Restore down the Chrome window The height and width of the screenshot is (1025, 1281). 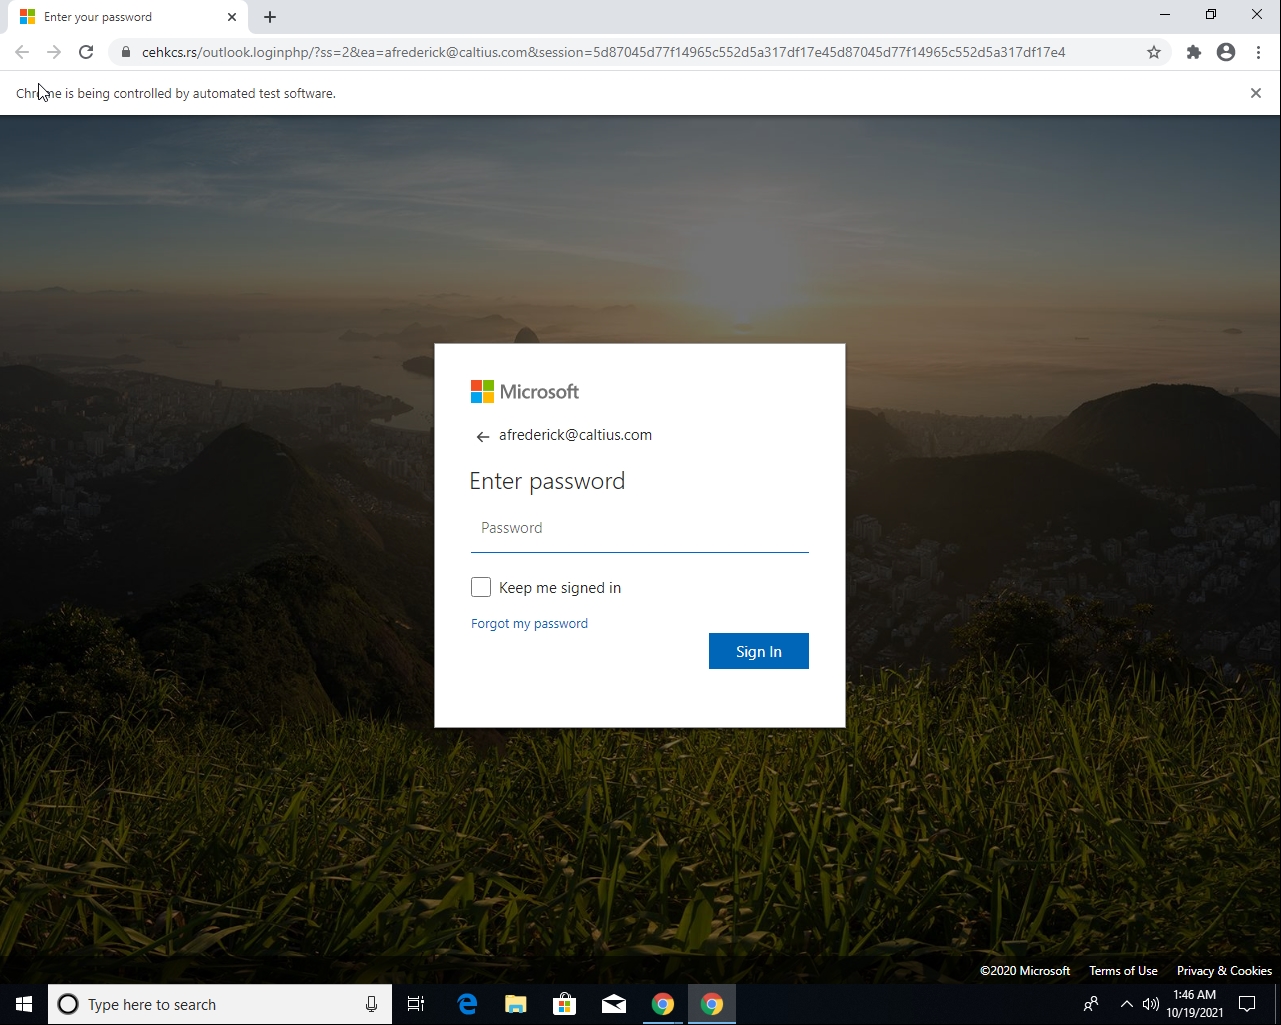coord(1211,15)
